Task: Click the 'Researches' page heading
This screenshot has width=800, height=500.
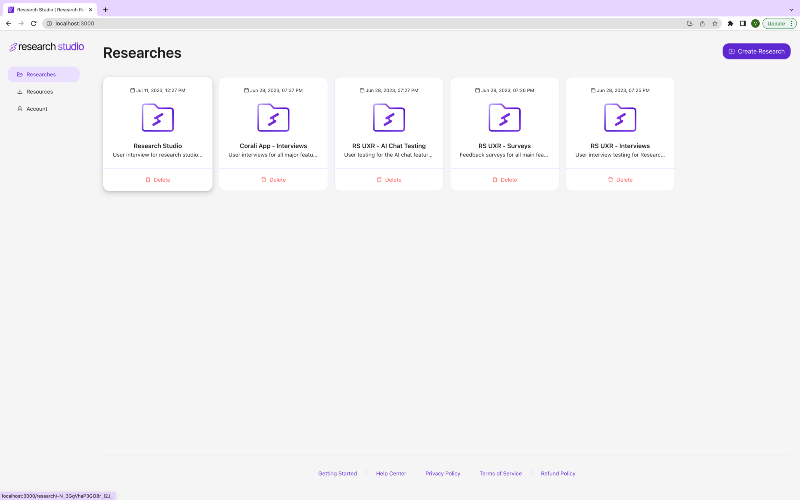Action: 142,53
